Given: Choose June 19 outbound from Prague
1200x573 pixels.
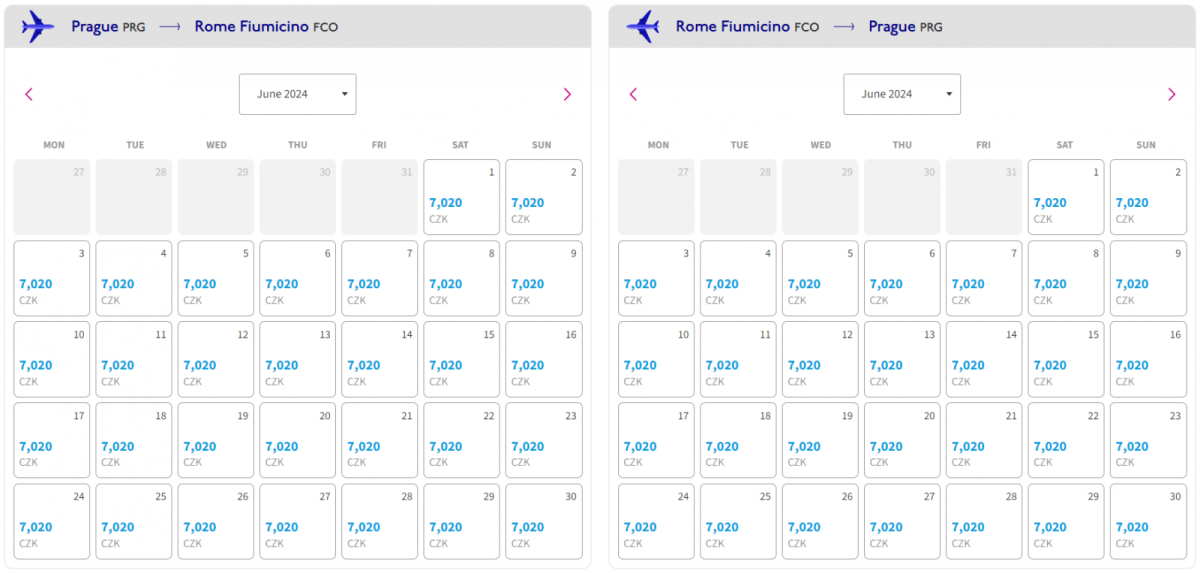Looking at the screenshot, I should (215, 440).
